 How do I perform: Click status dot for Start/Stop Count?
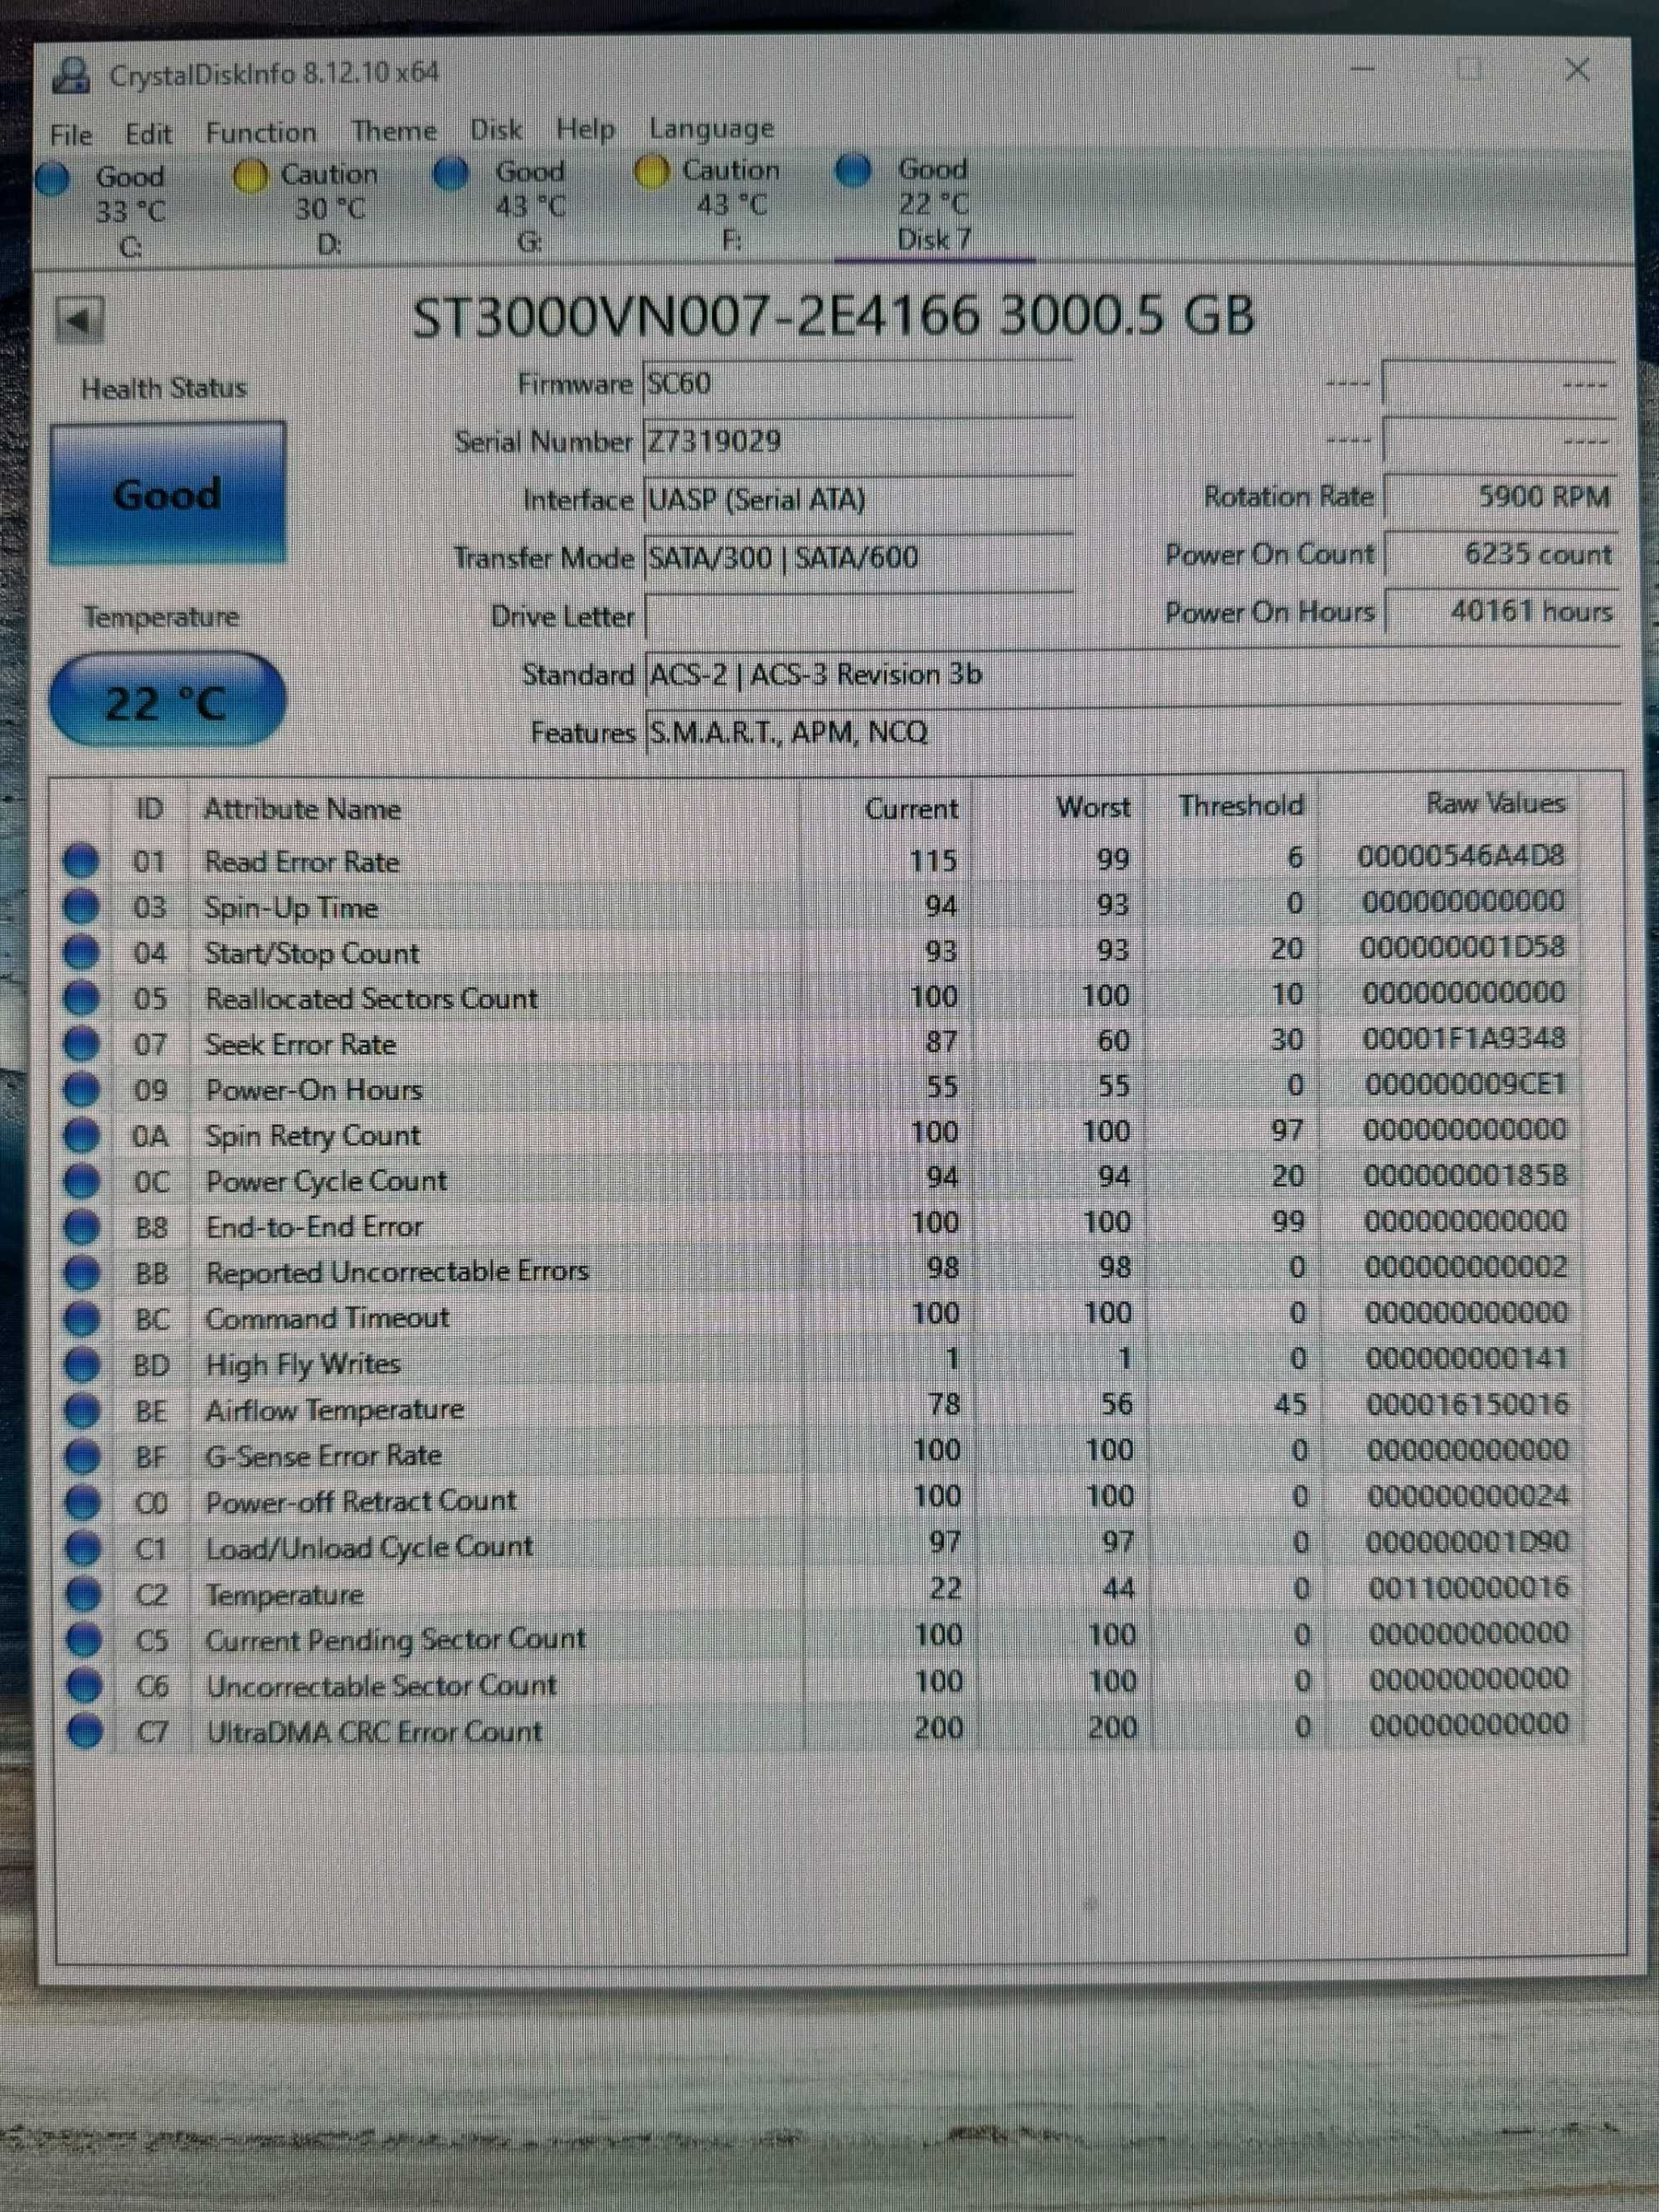[81, 953]
